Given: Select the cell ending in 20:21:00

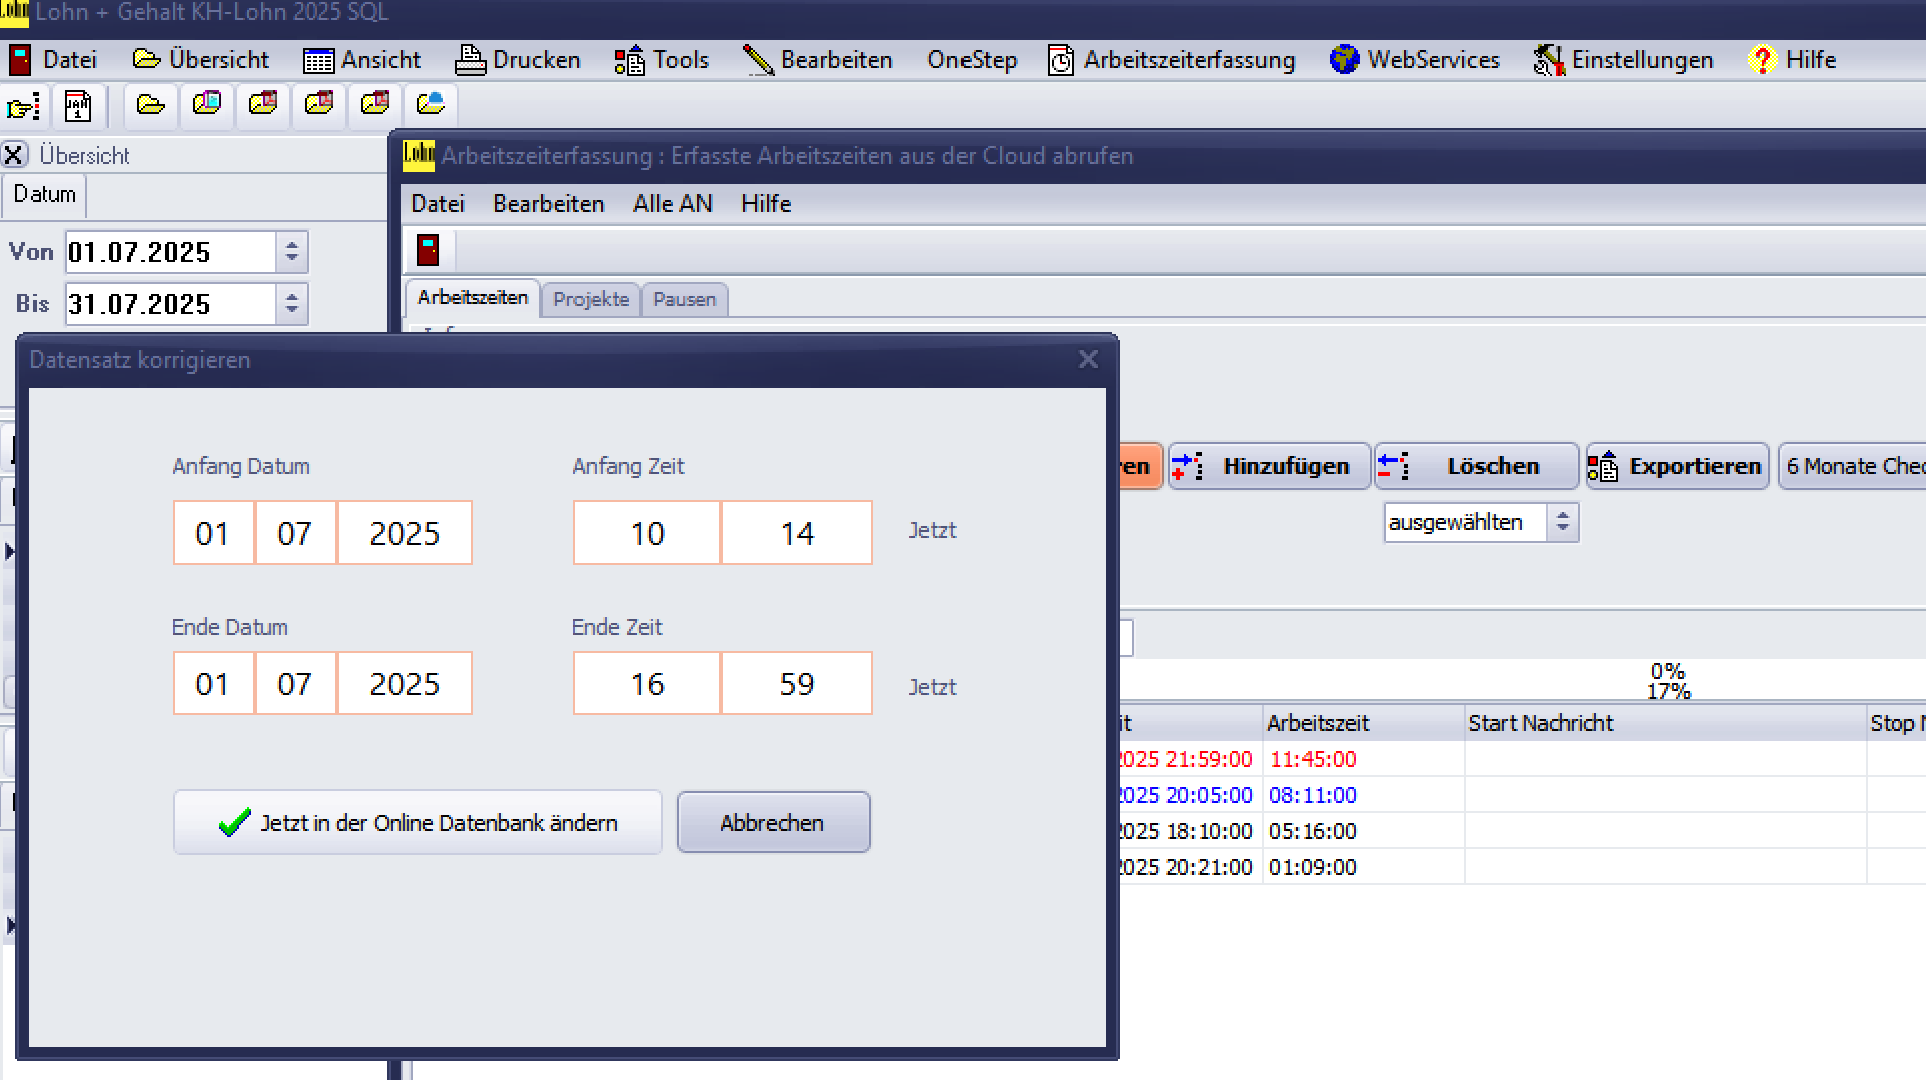Looking at the screenshot, I should [x=1190, y=867].
